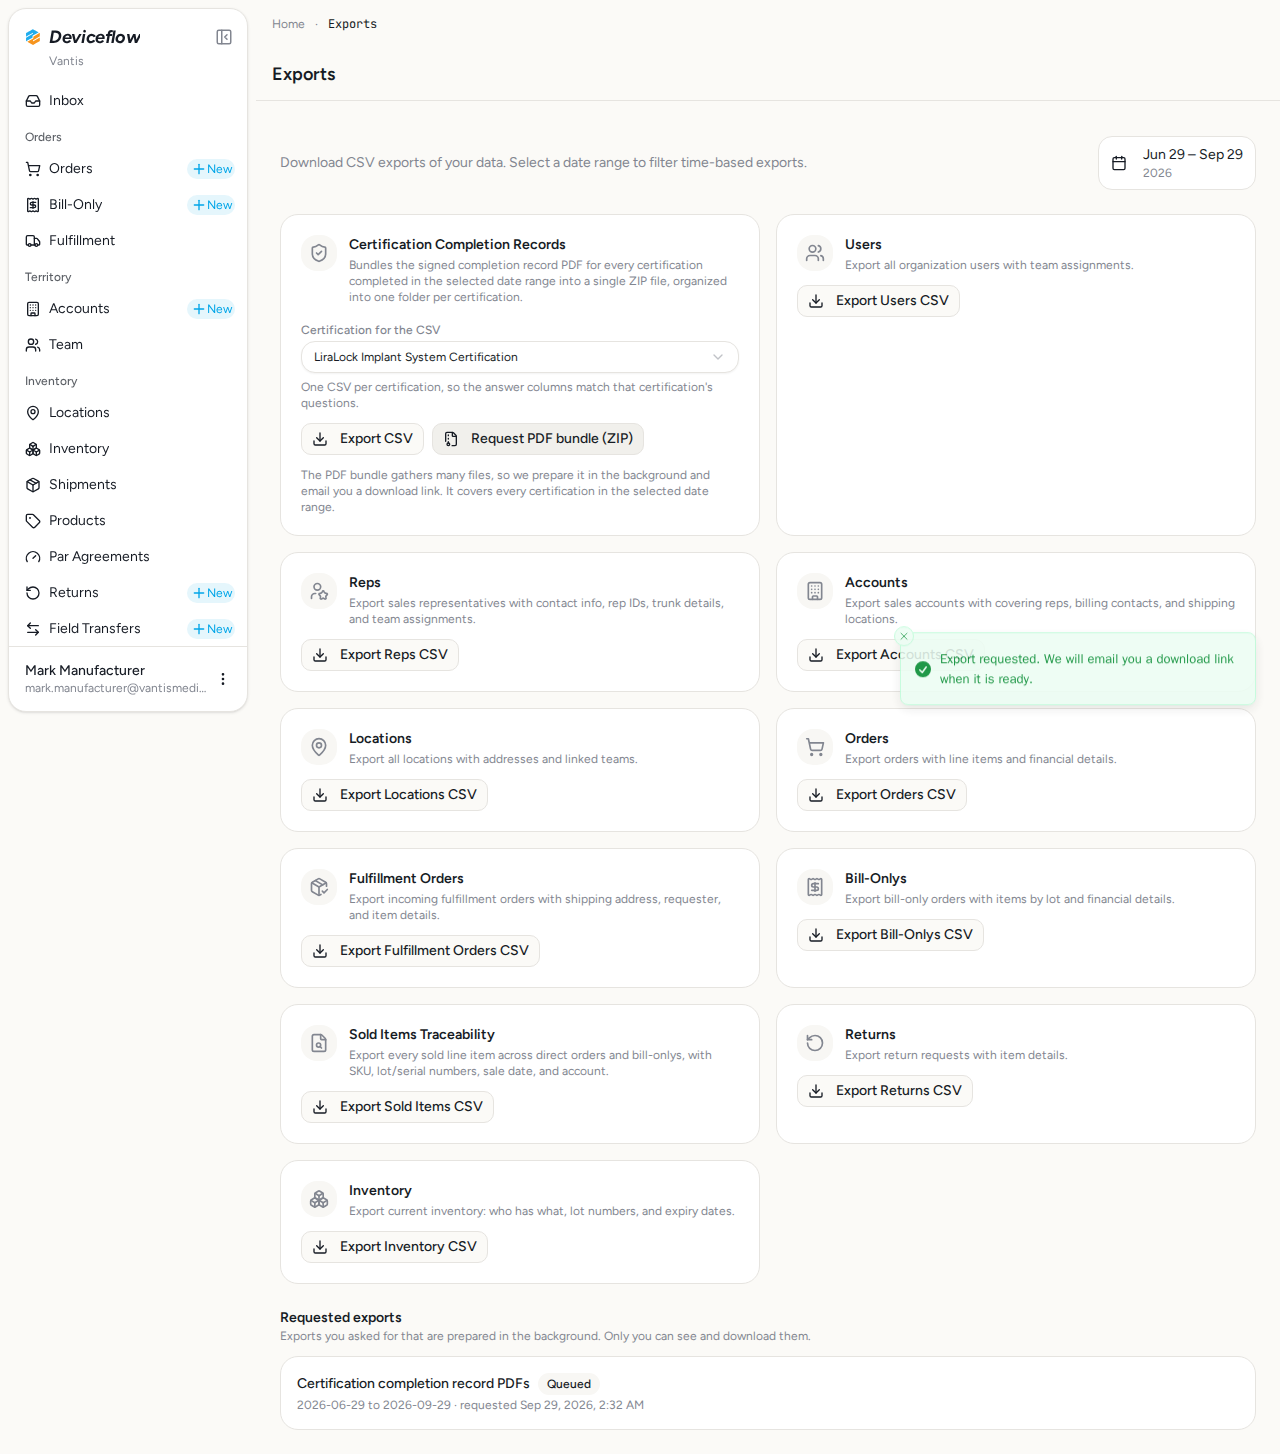Collapse the sidebar with the panel icon

click(x=224, y=37)
